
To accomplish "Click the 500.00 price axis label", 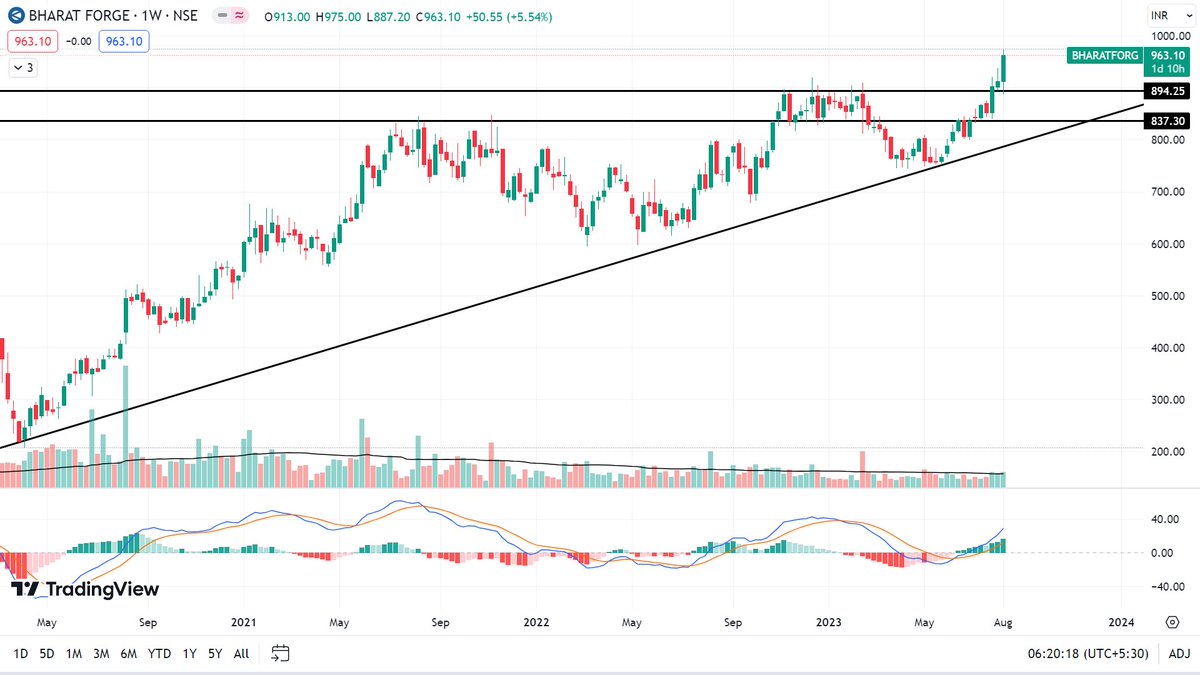I will 1168,296.
